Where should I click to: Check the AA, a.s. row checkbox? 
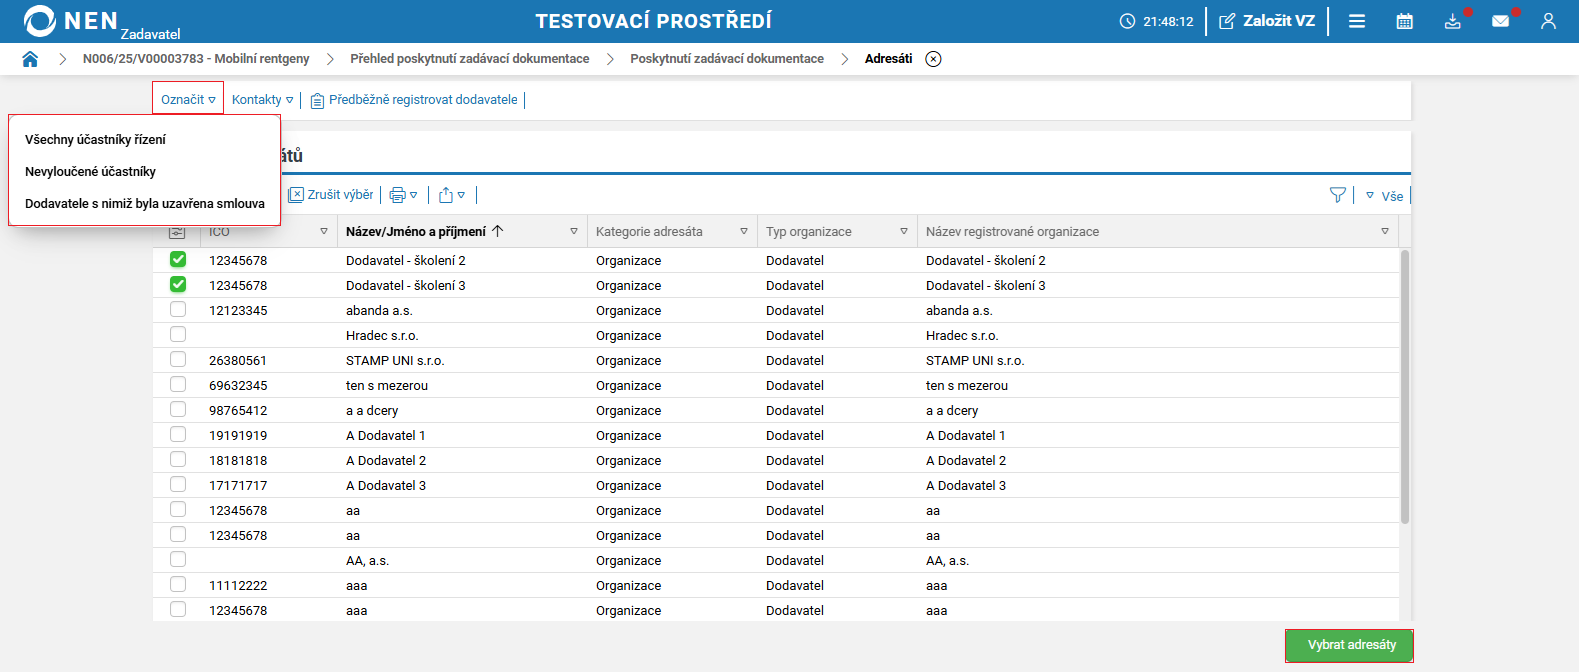point(178,559)
